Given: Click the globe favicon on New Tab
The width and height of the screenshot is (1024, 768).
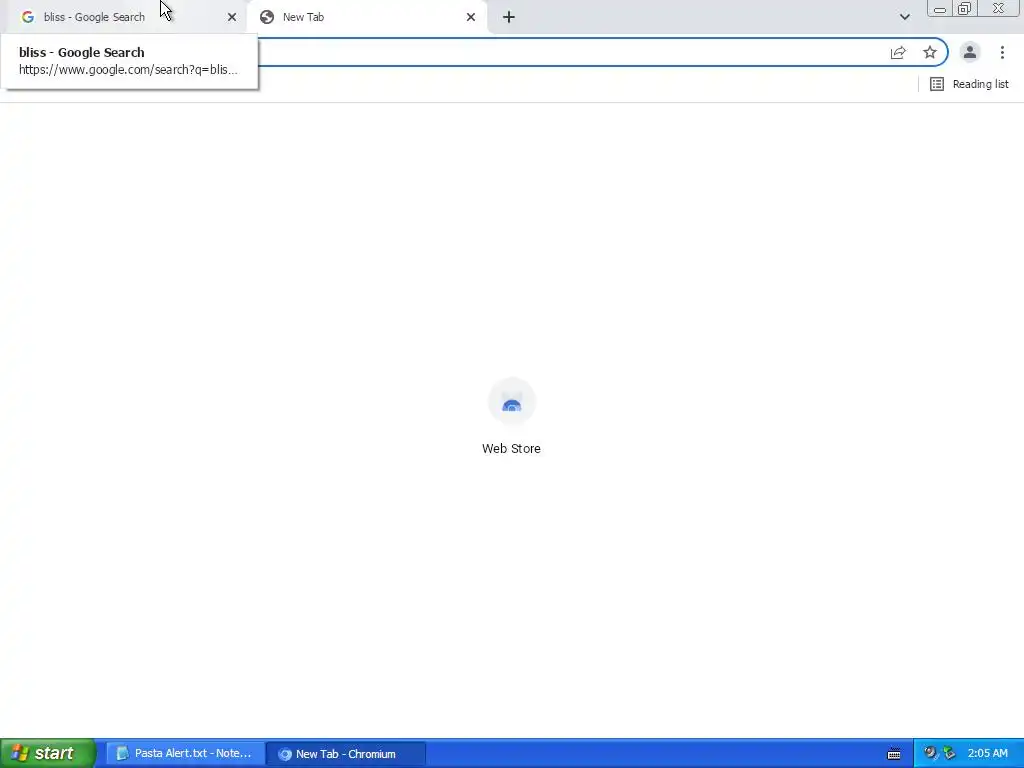Looking at the screenshot, I should pyautogui.click(x=266, y=17).
